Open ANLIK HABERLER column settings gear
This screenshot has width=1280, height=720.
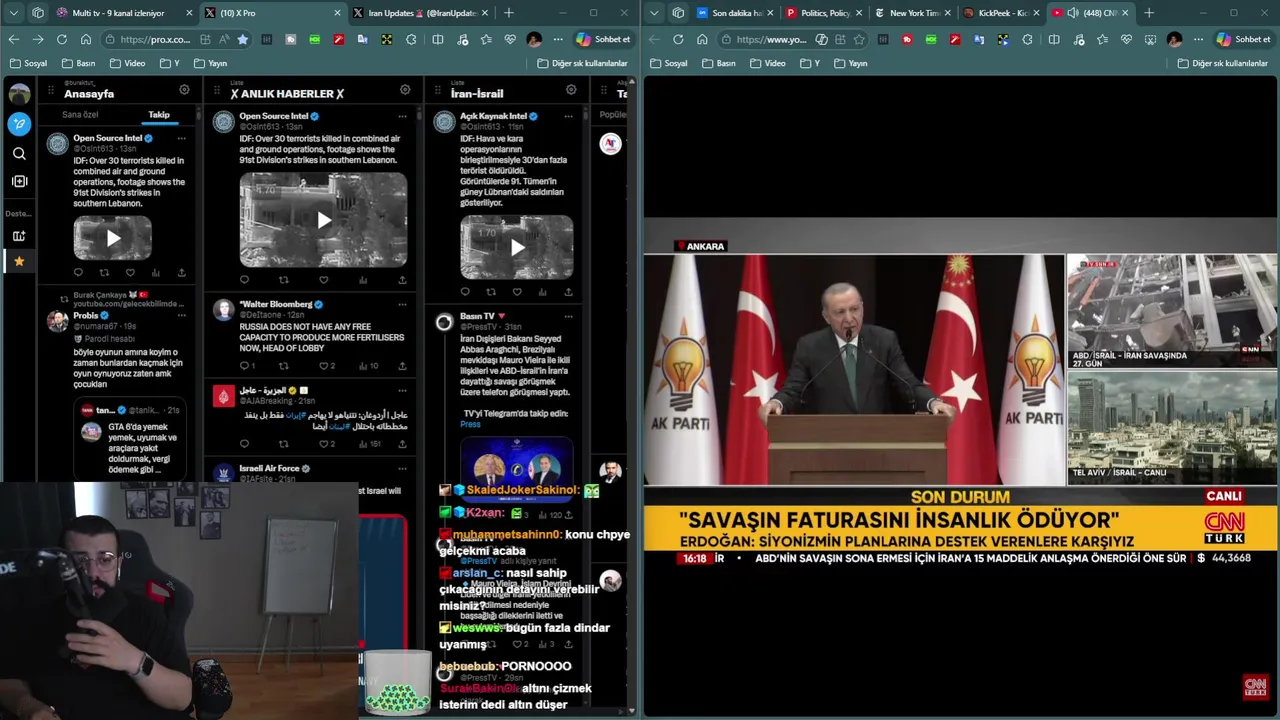[x=405, y=90]
